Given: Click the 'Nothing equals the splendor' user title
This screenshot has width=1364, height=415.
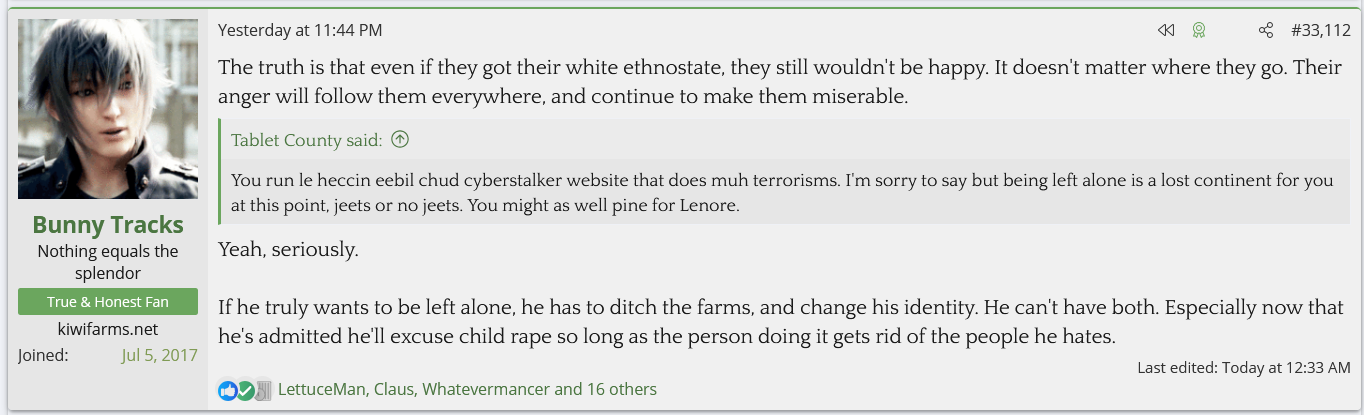Looking at the screenshot, I should (108, 262).
